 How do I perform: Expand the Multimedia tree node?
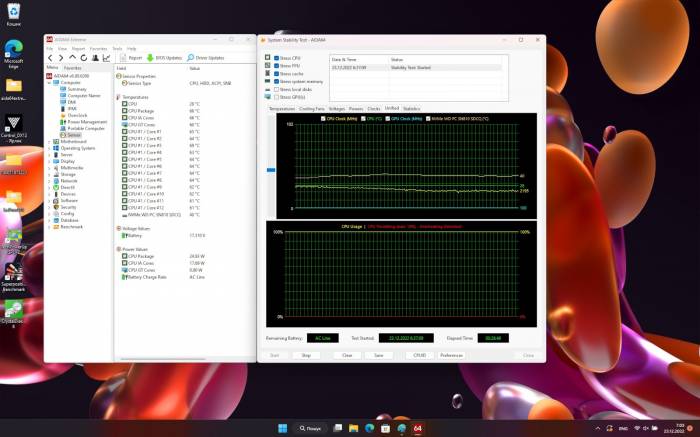pyautogui.click(x=49, y=168)
